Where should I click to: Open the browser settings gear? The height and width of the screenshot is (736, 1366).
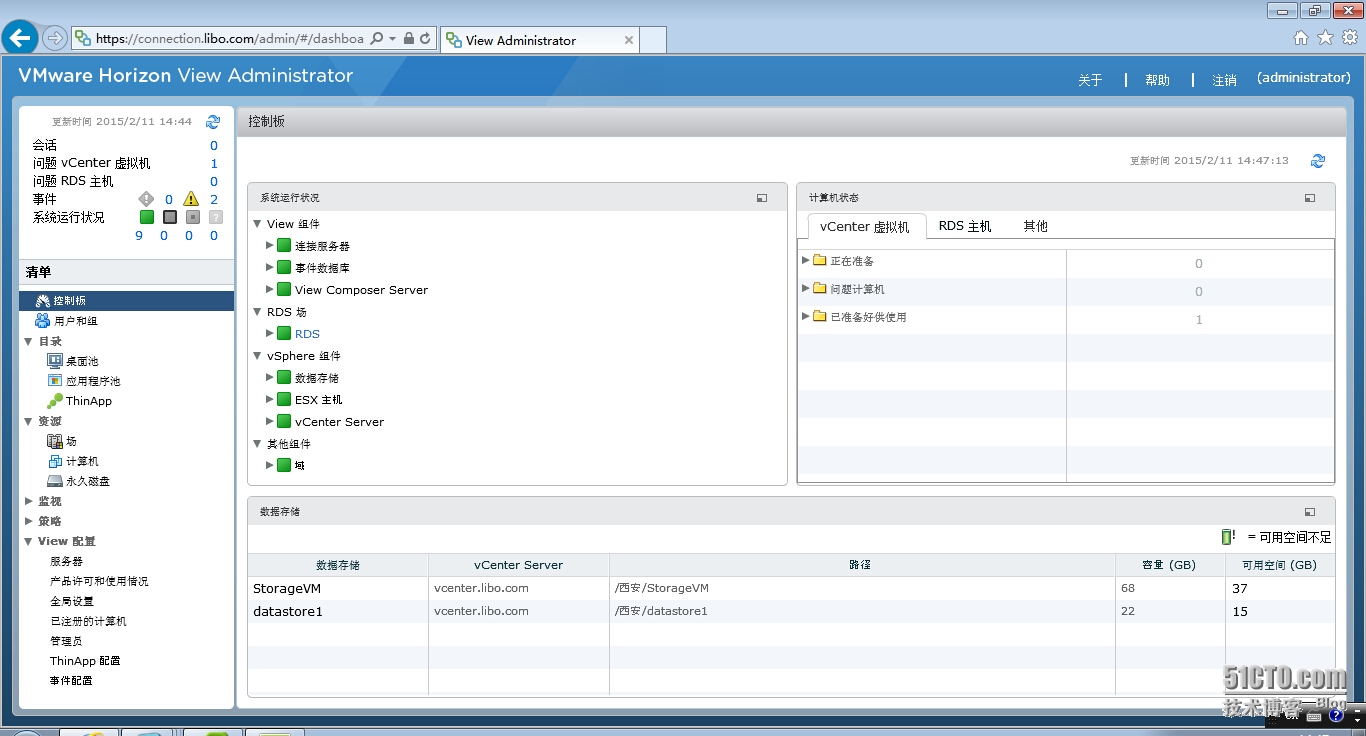pos(1350,38)
